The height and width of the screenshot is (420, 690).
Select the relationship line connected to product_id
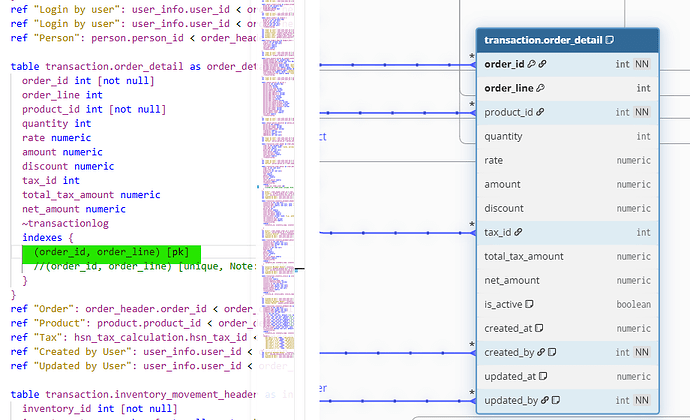click(x=397, y=113)
